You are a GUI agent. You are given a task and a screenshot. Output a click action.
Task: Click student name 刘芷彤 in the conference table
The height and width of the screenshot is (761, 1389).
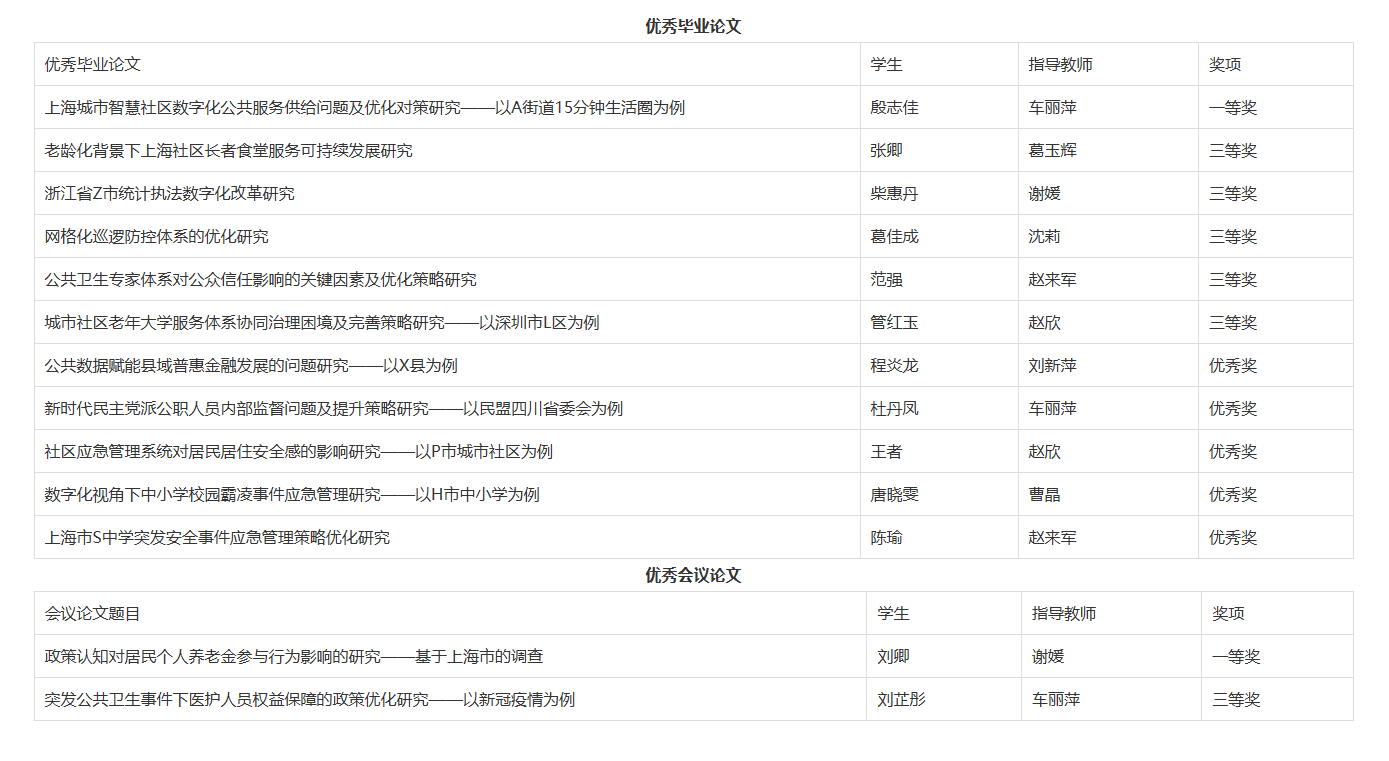click(901, 700)
